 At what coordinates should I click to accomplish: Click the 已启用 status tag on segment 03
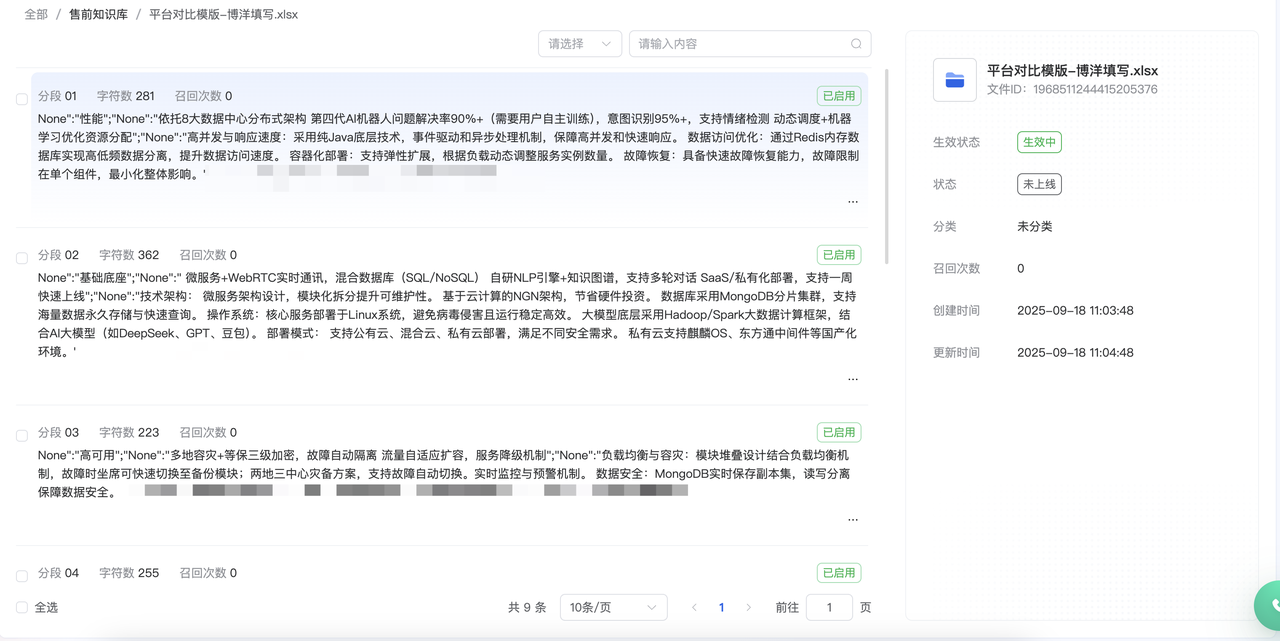[x=838, y=433]
